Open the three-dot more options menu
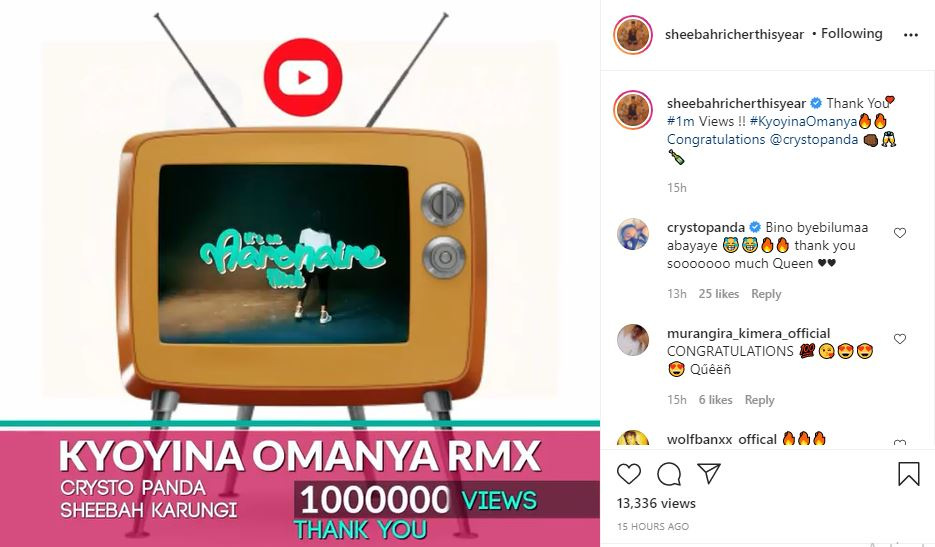This screenshot has height=547, width=935. (x=911, y=35)
